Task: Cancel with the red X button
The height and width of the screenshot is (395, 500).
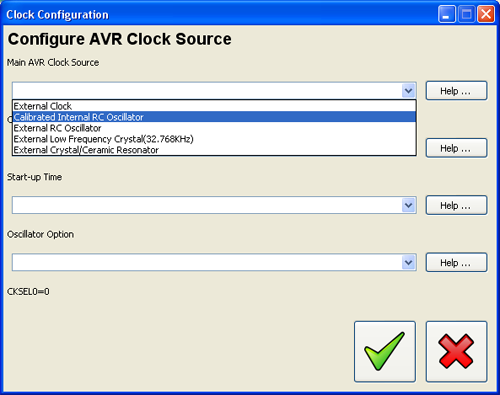Action: click(456, 351)
